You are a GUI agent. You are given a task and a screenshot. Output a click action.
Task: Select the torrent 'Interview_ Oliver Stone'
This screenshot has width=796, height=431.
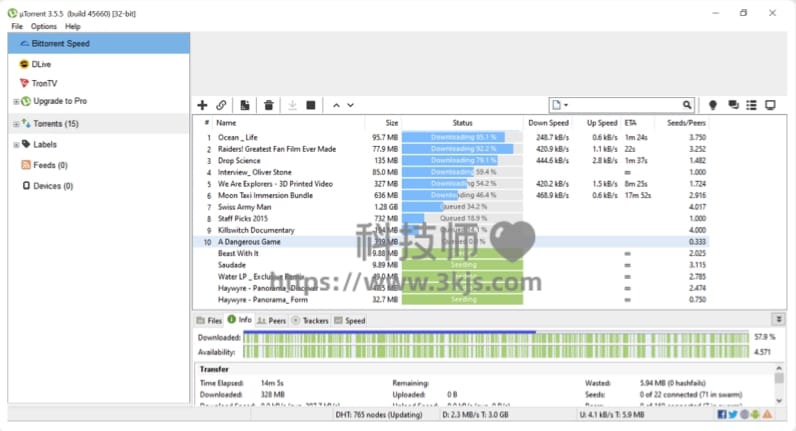pos(254,172)
